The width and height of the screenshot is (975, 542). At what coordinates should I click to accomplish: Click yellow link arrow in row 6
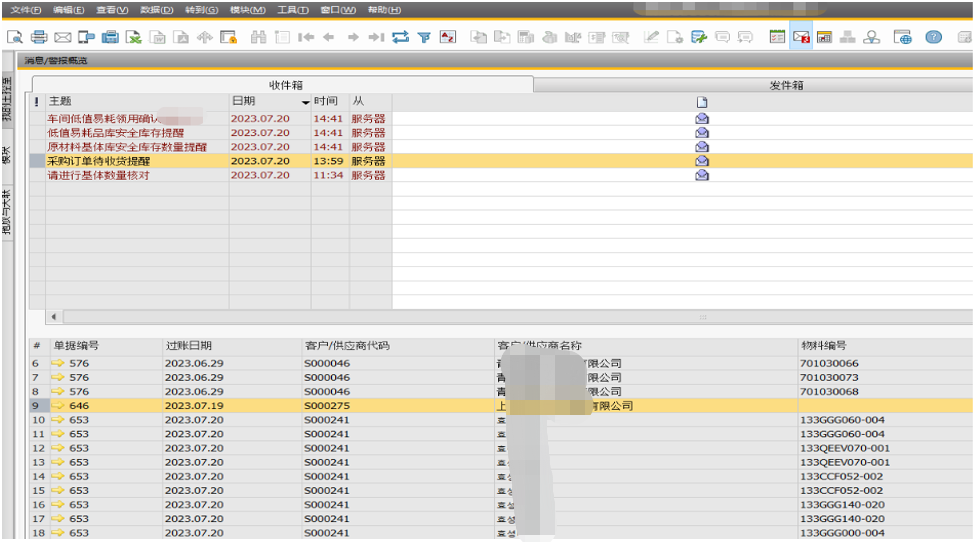57,364
